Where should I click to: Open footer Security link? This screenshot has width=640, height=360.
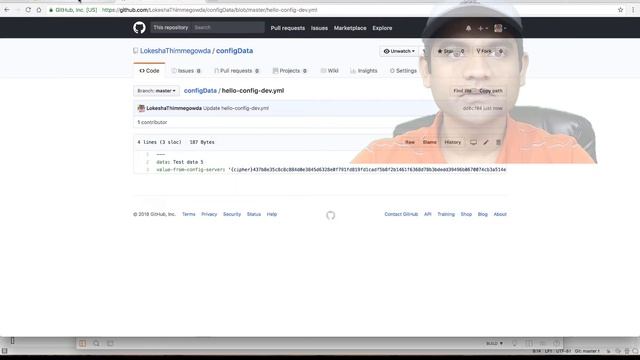[232, 214]
